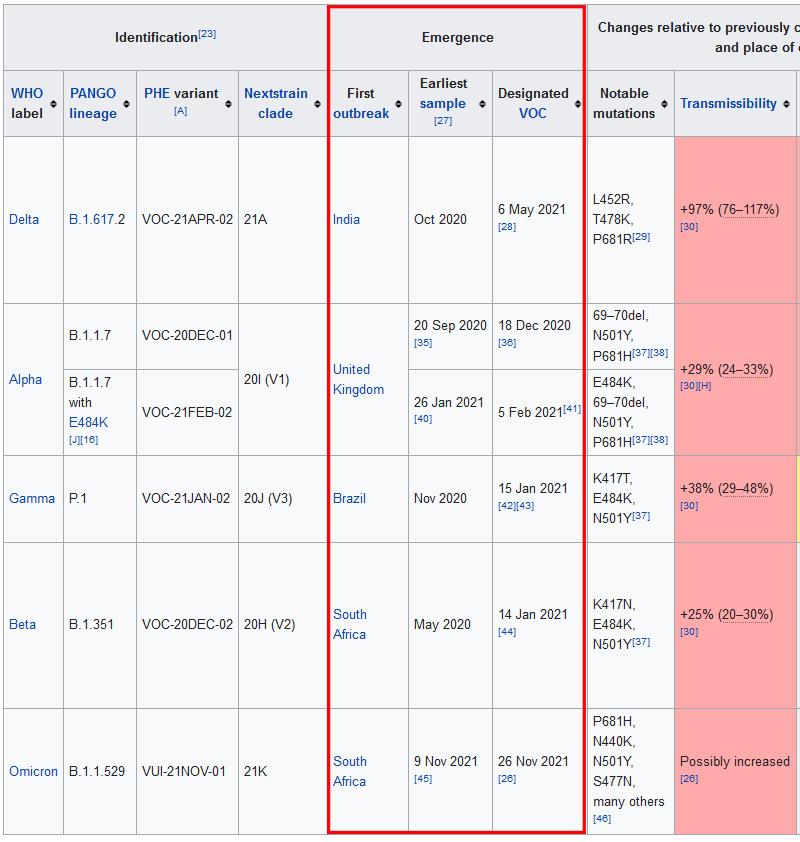
Task: Open the Alpha variant link
Action: coord(25,379)
